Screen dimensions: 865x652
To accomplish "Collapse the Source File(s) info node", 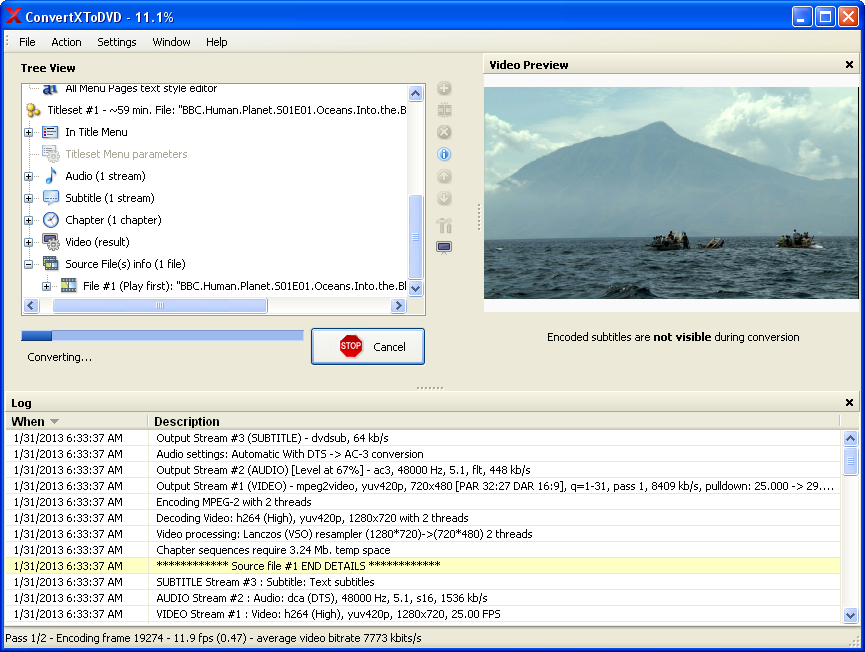I will 29,264.
